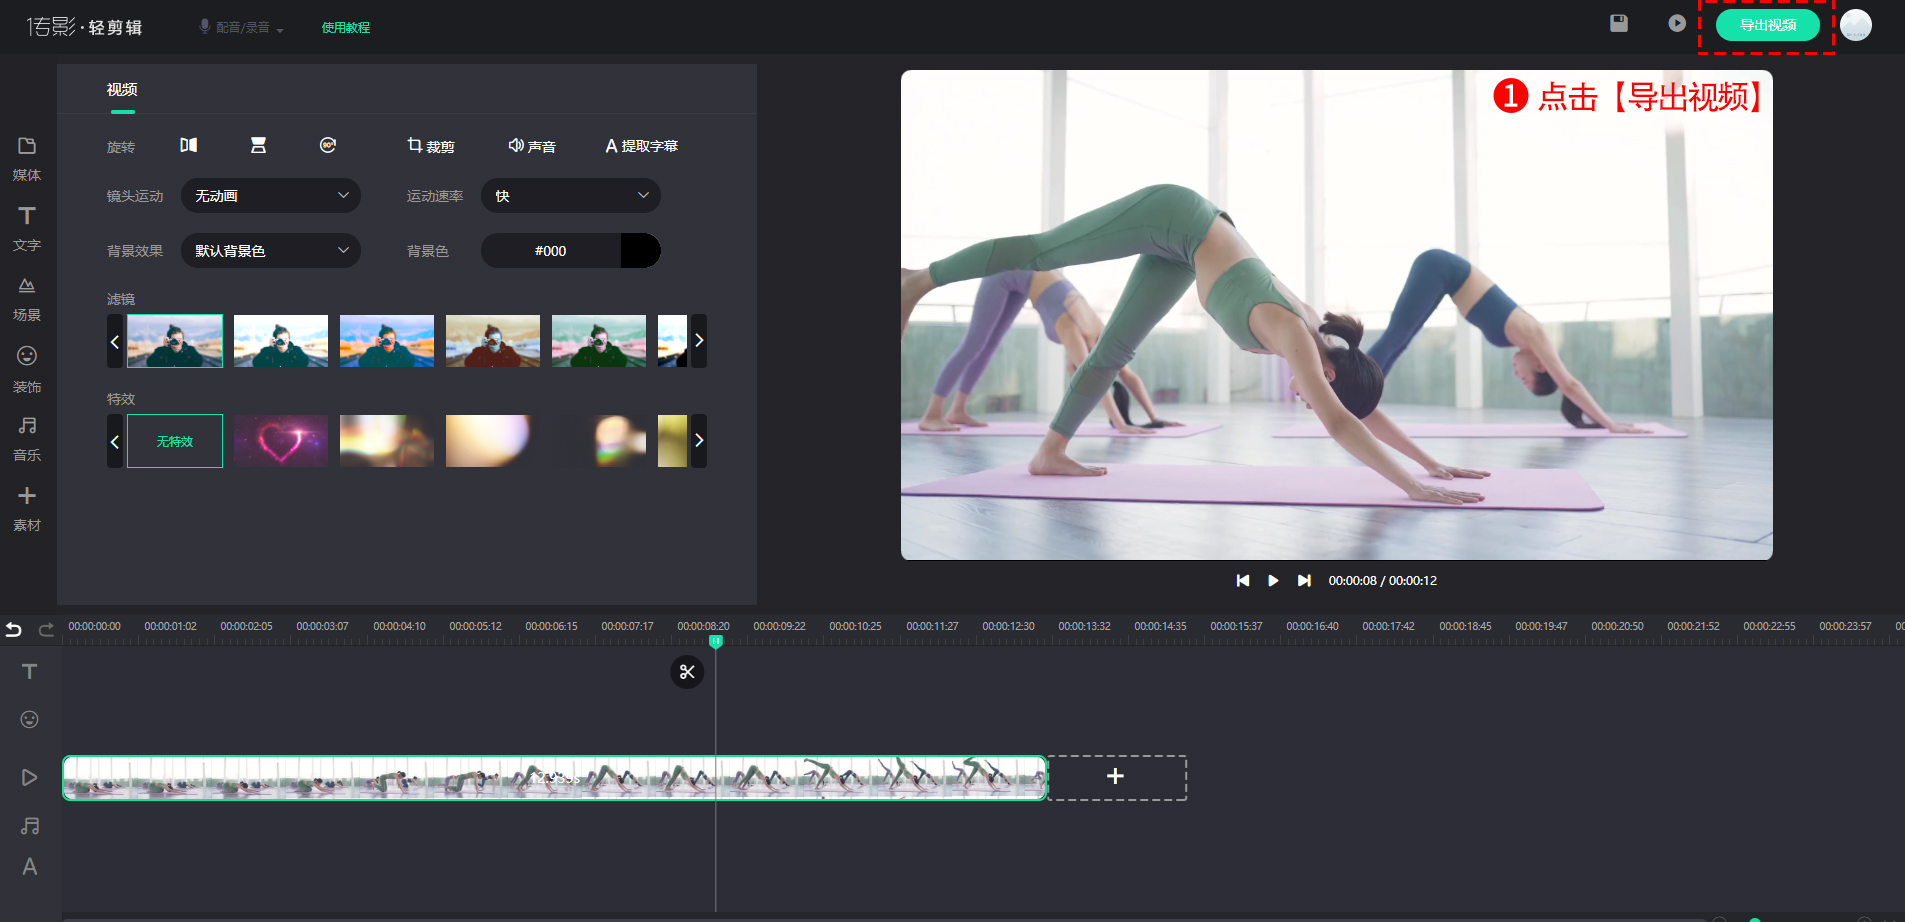Undo the last action

pyautogui.click(x=14, y=629)
